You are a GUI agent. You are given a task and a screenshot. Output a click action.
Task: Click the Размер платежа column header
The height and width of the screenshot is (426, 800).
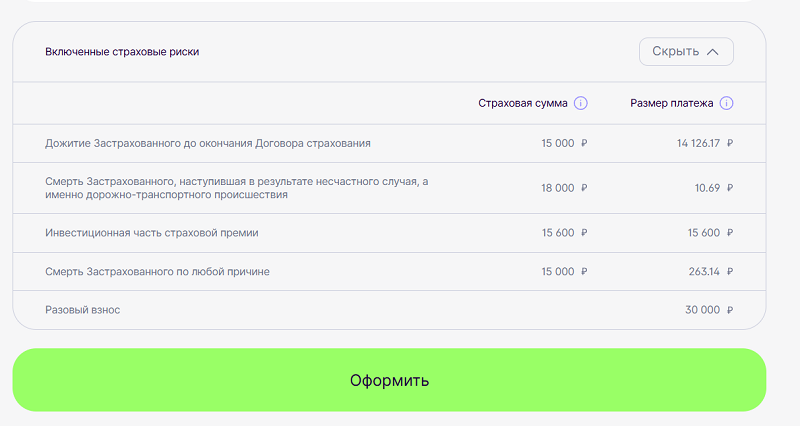(x=671, y=103)
